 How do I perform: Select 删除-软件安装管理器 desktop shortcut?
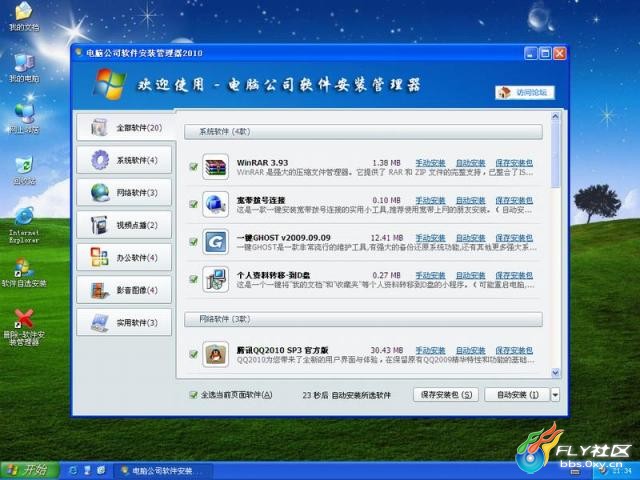tap(24, 327)
